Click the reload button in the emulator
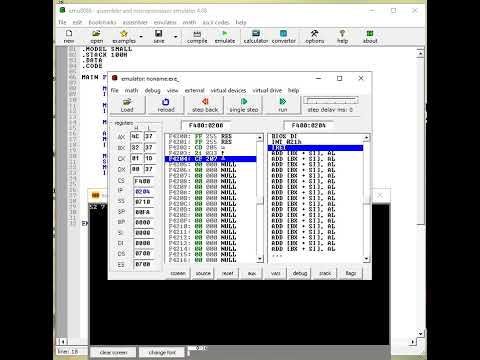The image size is (480, 360). coord(166,105)
